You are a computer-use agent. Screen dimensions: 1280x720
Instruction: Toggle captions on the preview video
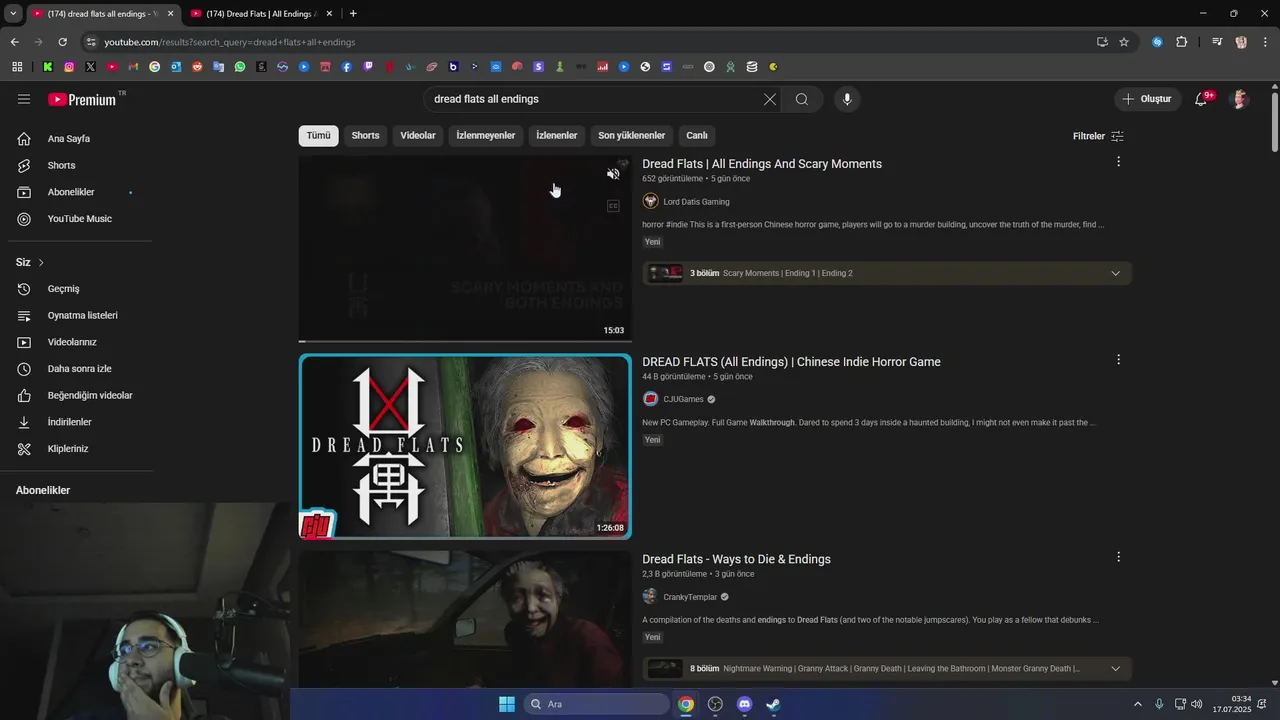[x=613, y=206]
